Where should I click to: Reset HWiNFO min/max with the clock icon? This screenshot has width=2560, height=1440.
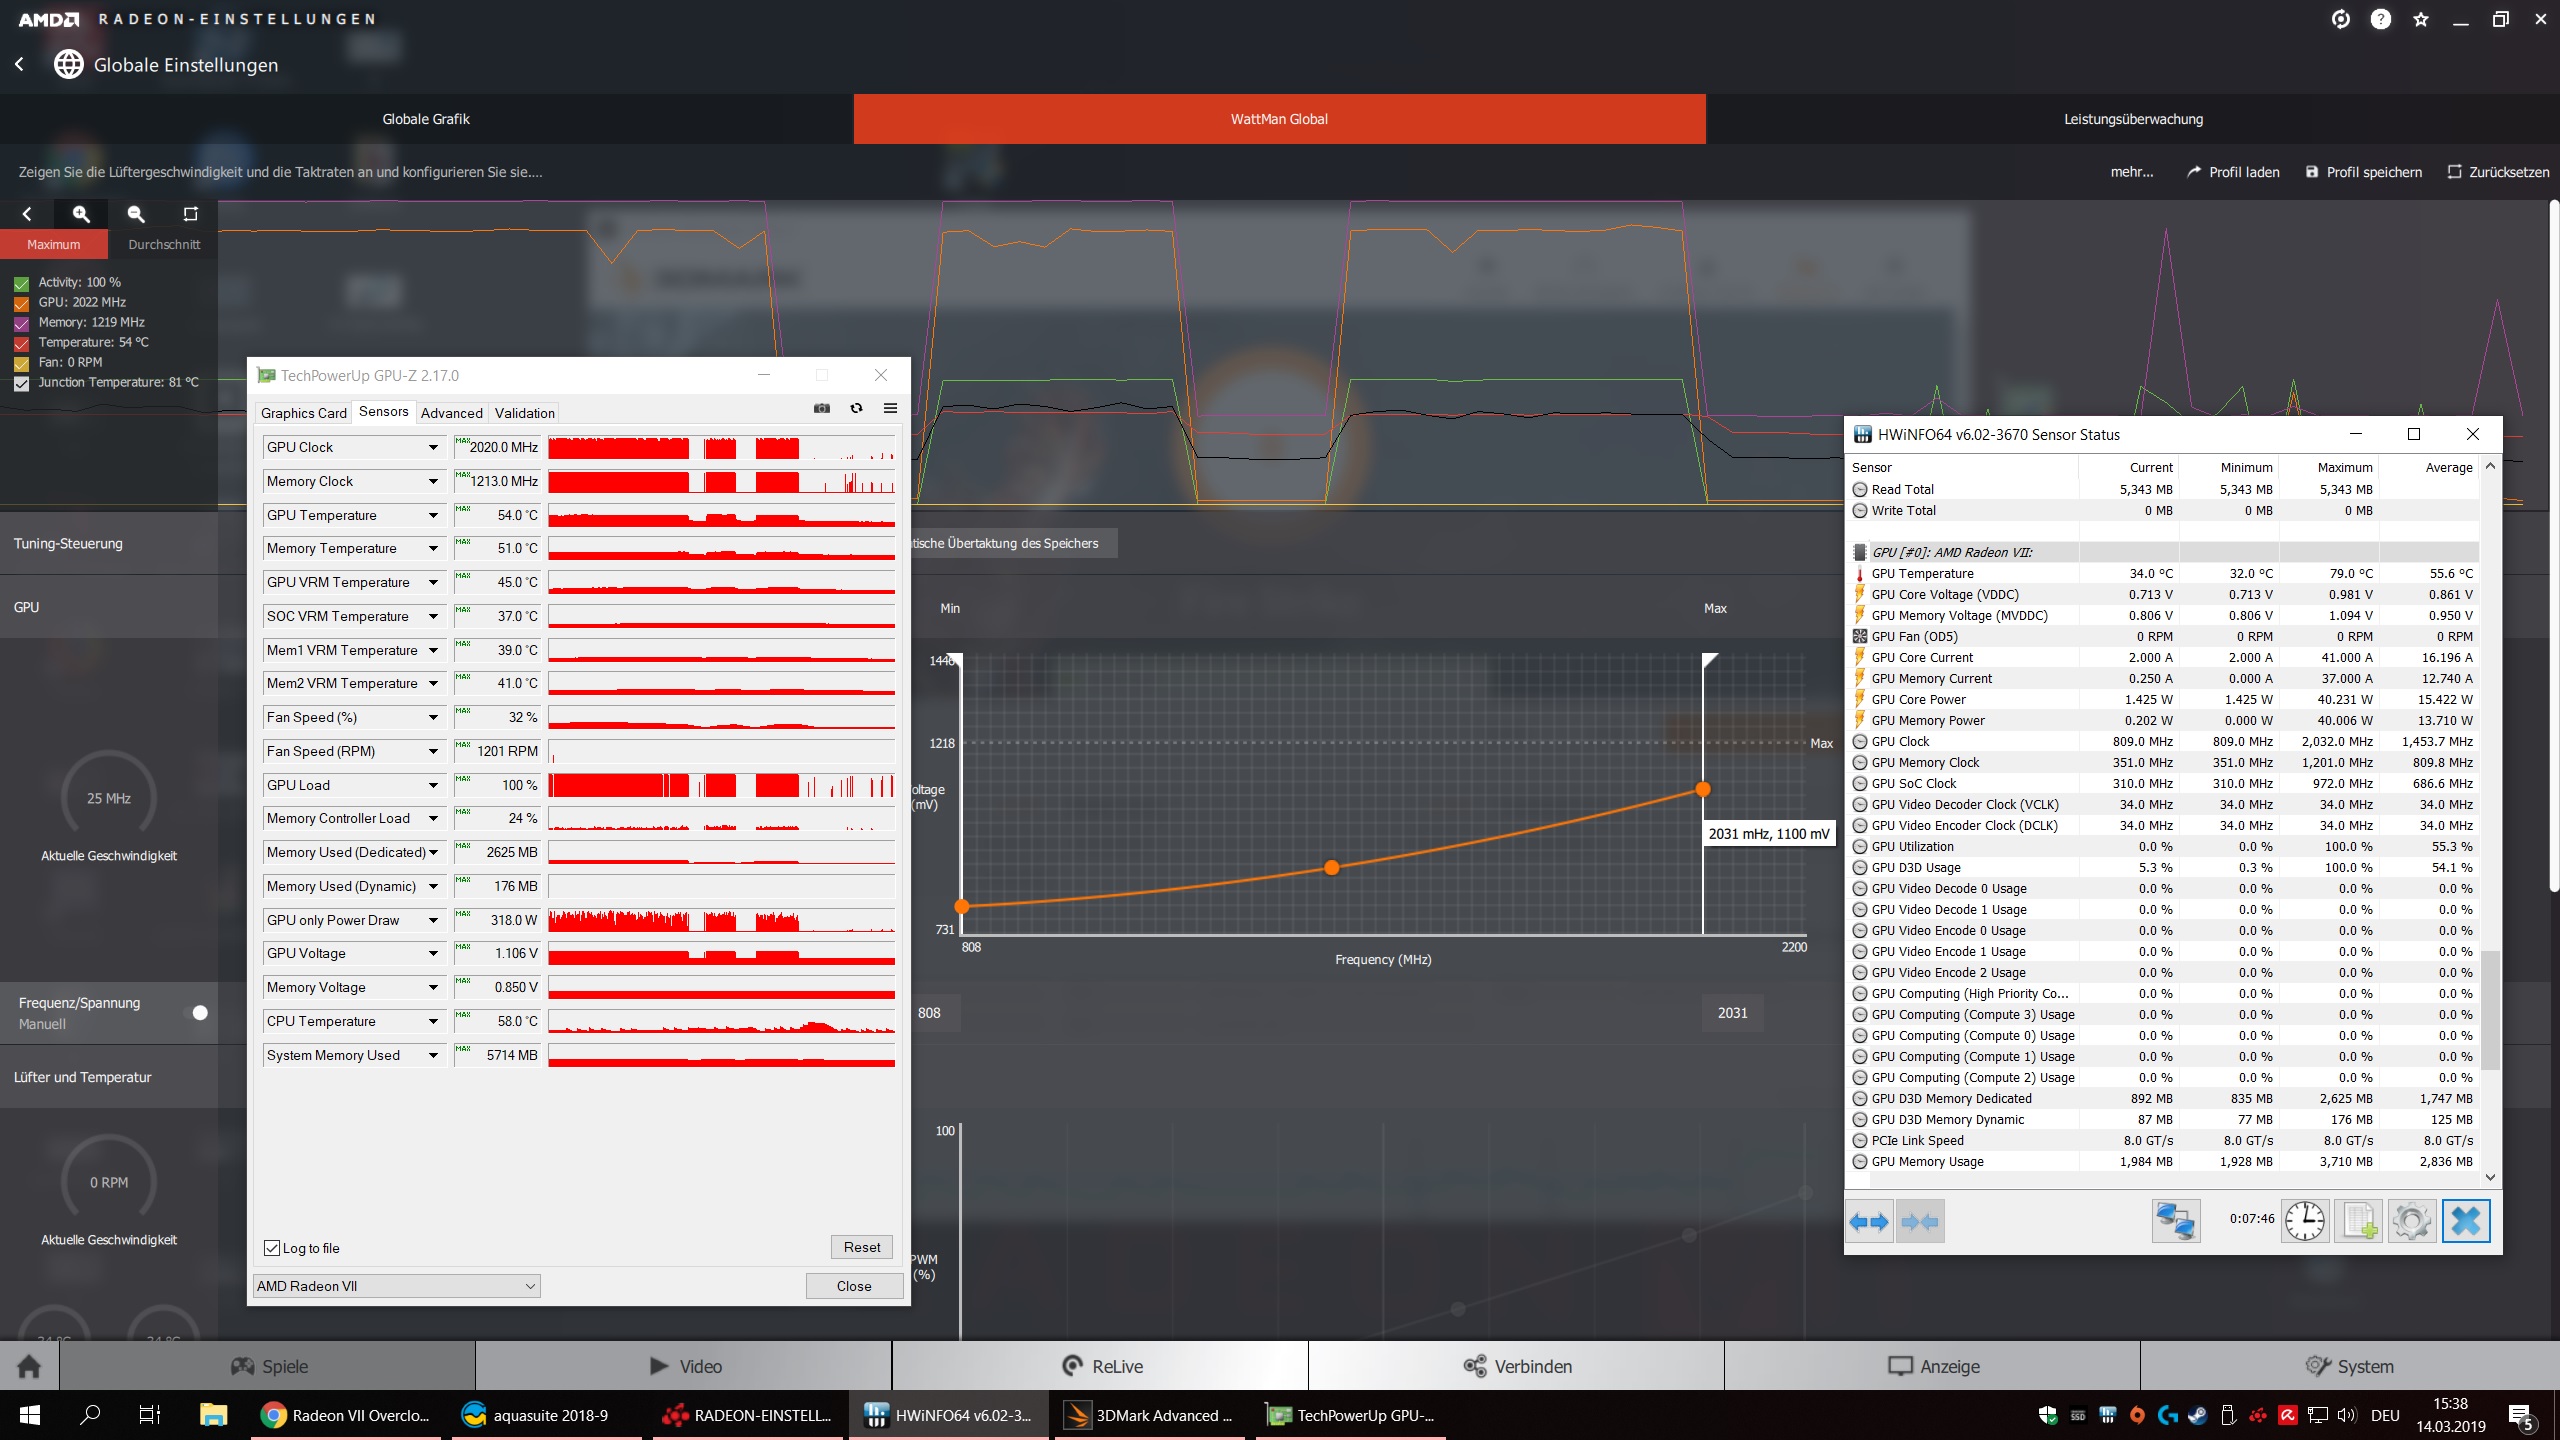(x=2305, y=1221)
